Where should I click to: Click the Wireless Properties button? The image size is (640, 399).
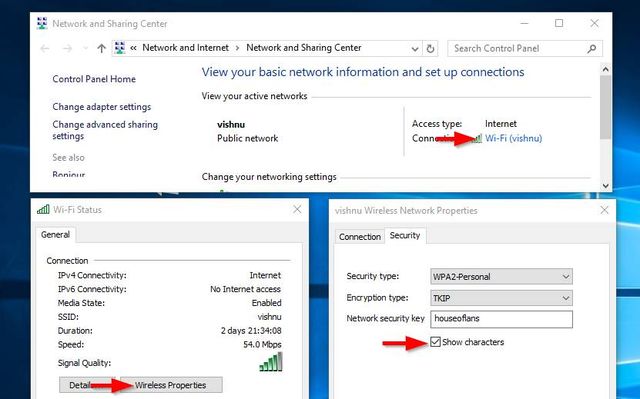tap(171, 385)
